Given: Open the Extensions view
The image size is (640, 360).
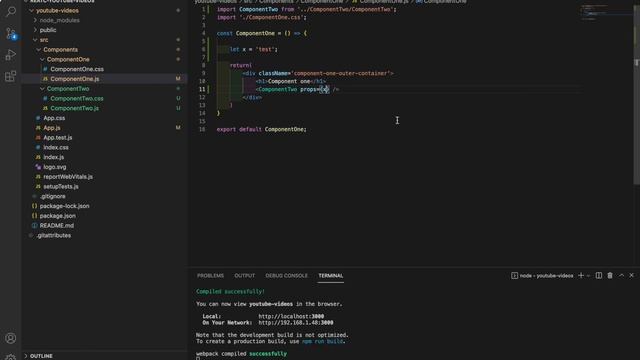Looking at the screenshot, I should coord(11,76).
